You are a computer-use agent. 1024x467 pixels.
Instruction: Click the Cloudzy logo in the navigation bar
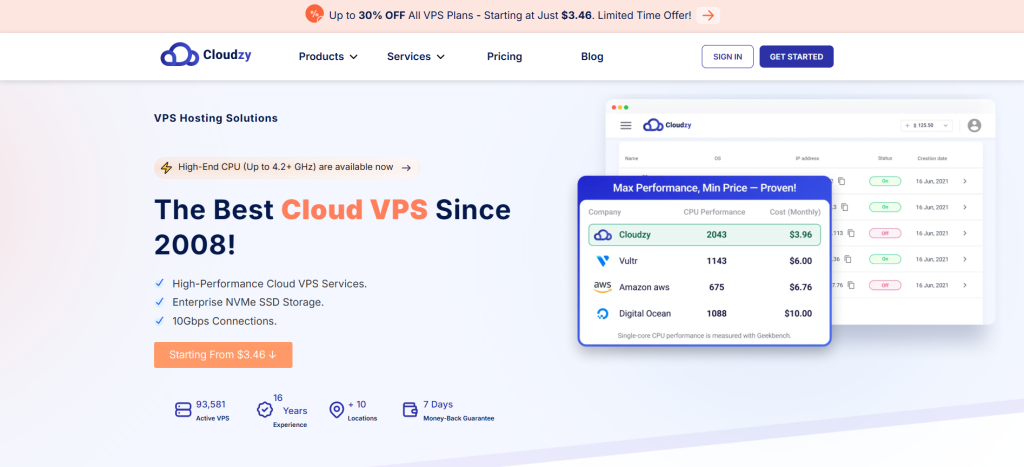click(x=206, y=56)
